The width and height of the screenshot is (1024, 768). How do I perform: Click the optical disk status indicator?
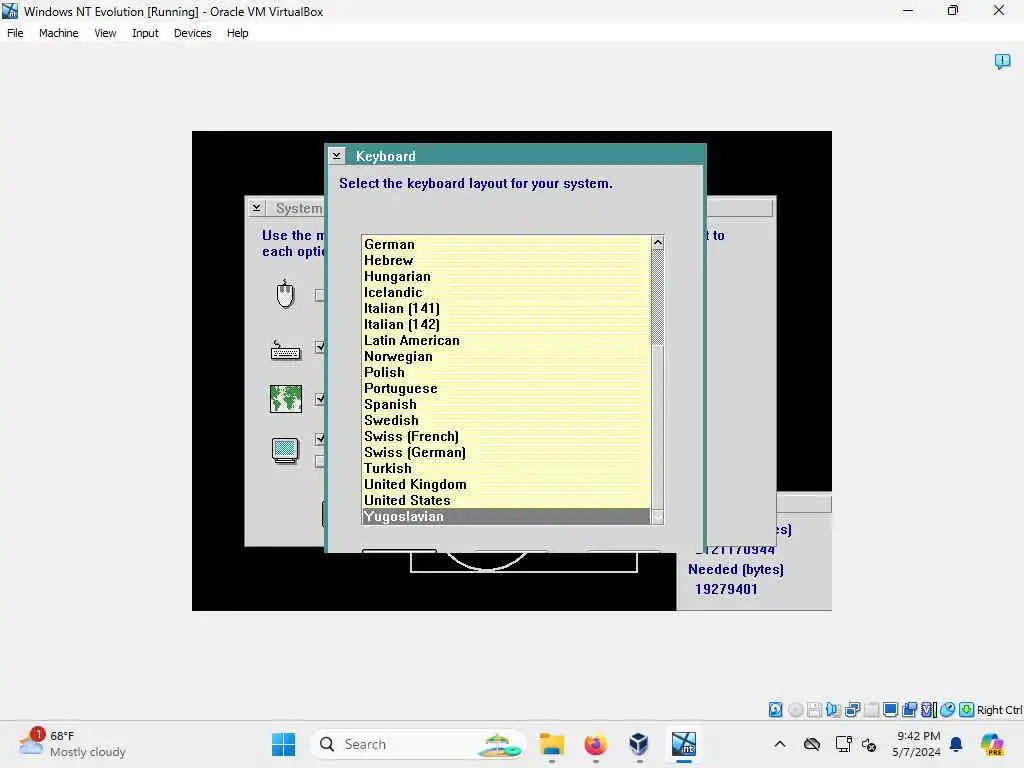tap(795, 709)
